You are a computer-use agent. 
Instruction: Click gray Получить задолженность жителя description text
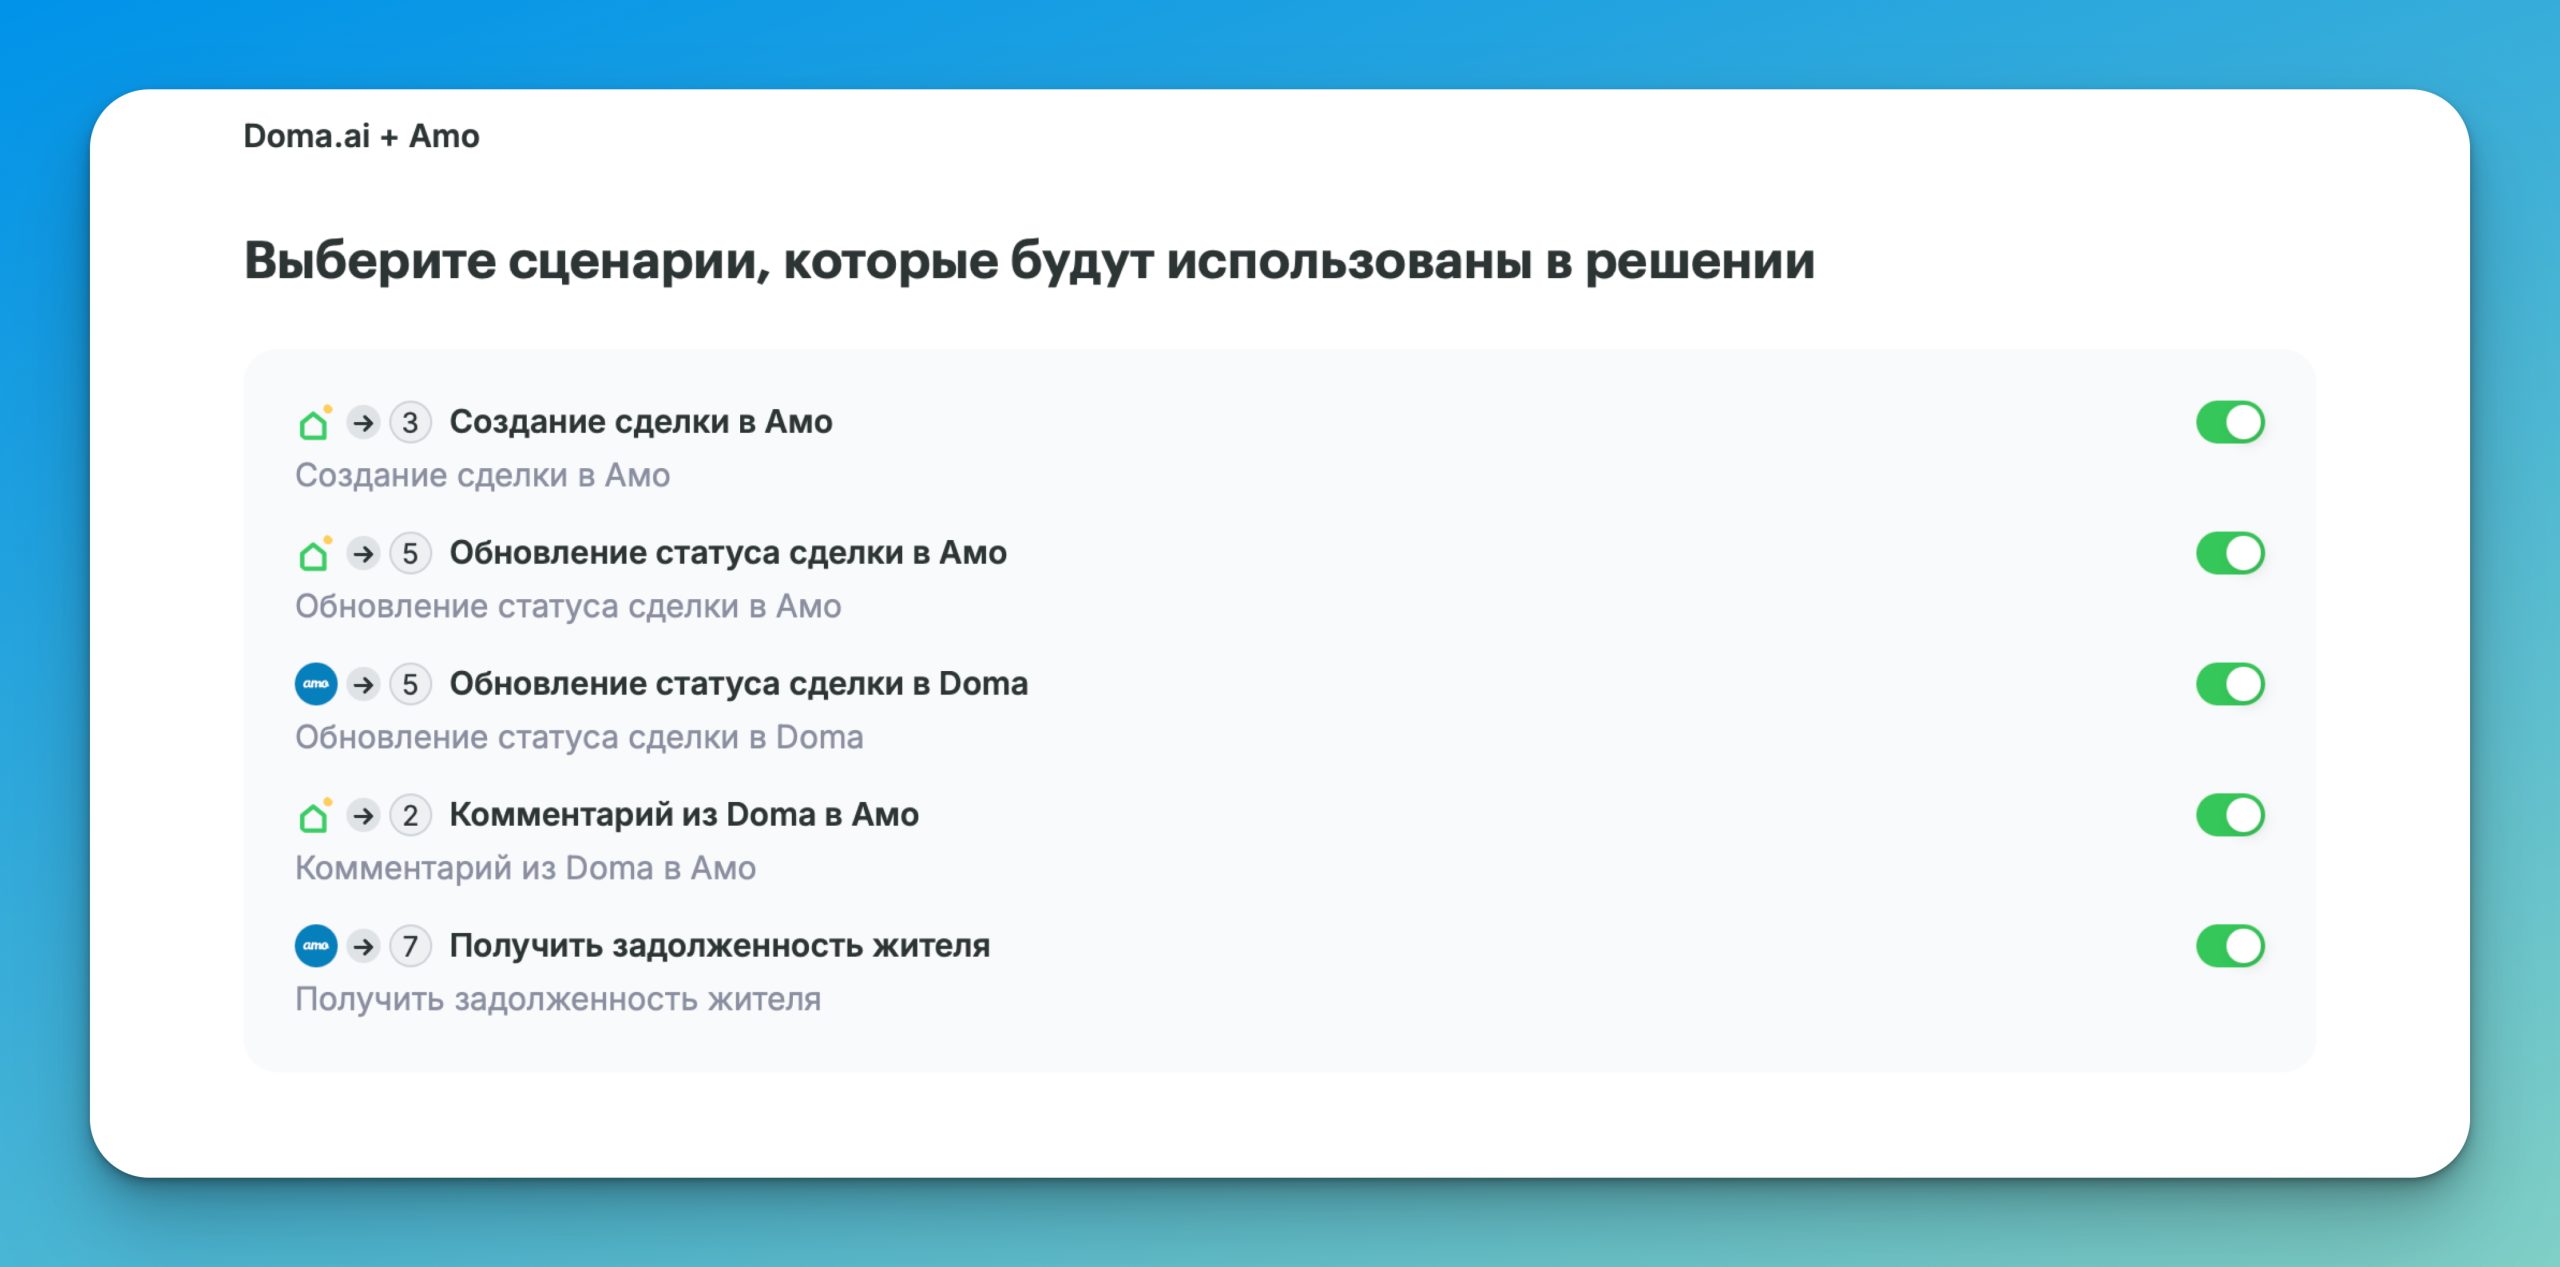point(558,999)
